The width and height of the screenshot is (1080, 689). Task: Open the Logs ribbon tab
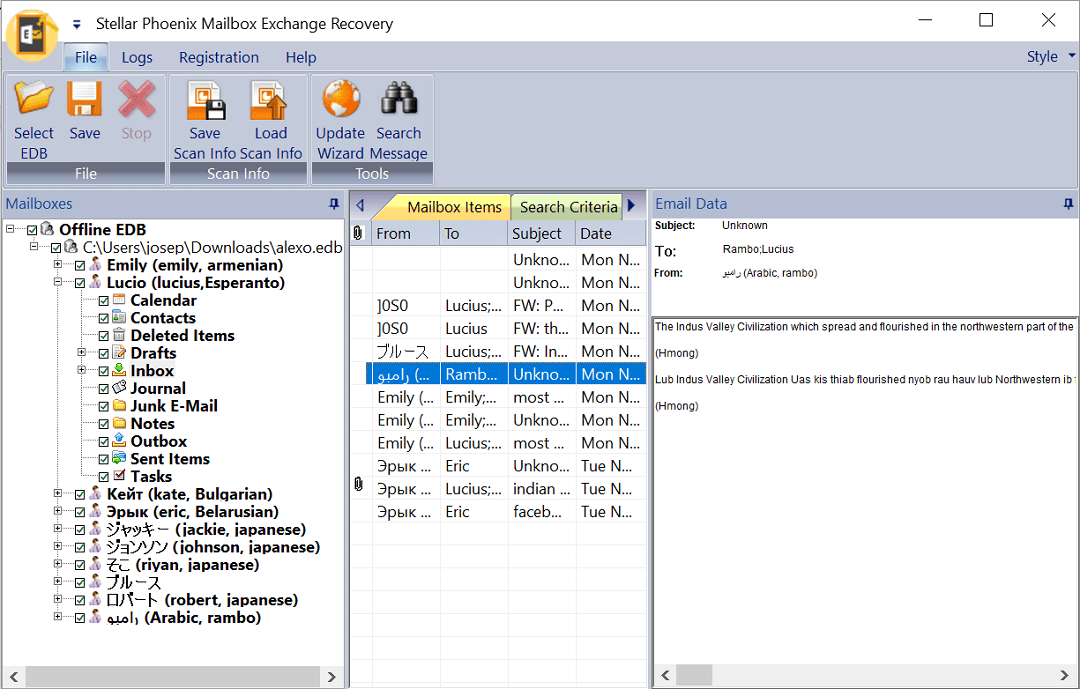137,57
